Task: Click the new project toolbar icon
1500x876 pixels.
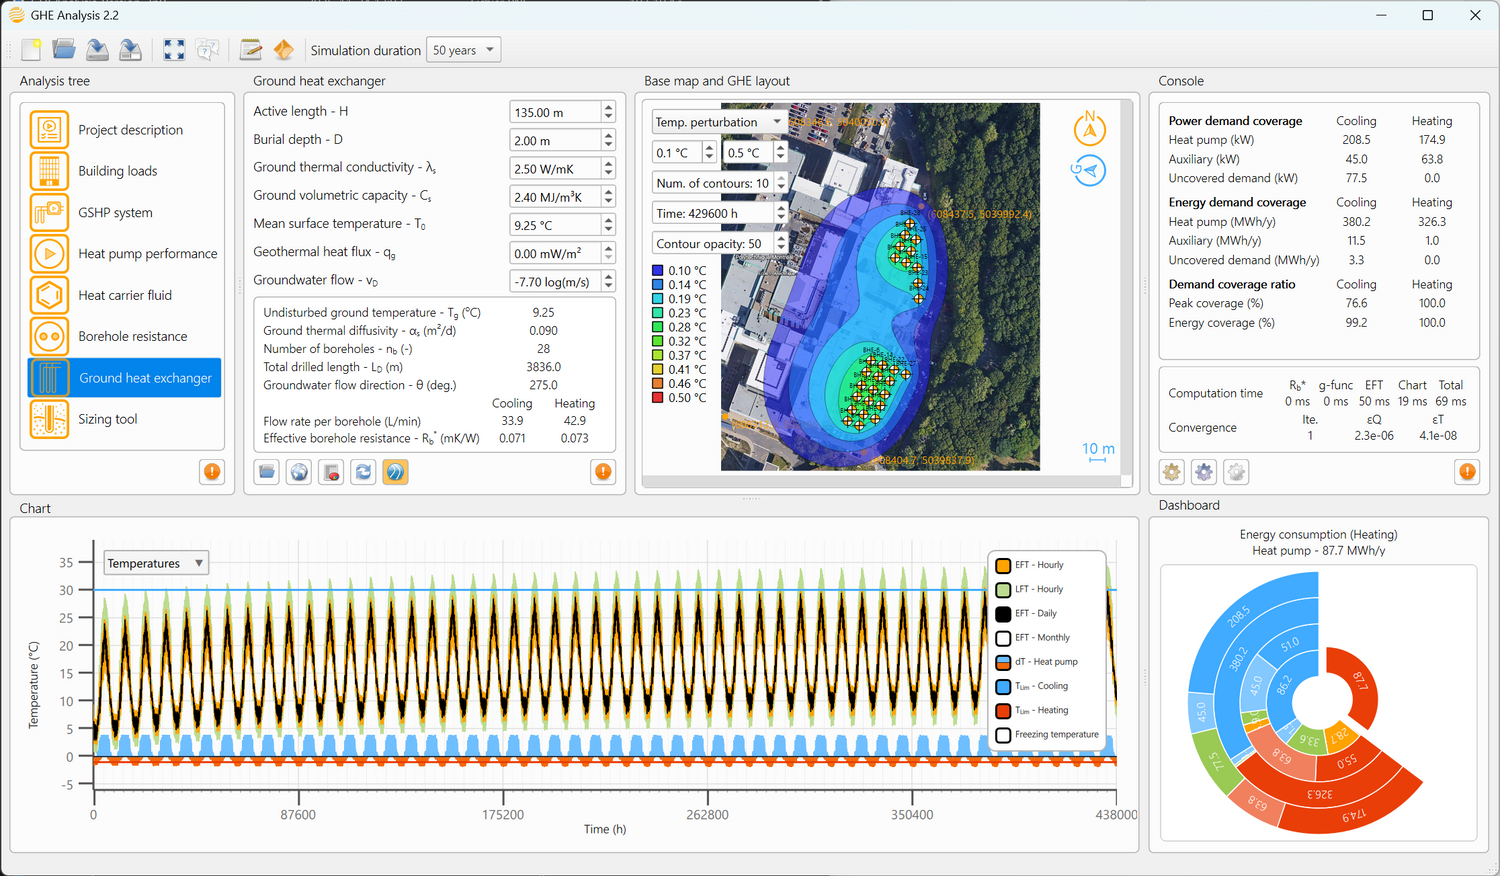Action: point(31,50)
